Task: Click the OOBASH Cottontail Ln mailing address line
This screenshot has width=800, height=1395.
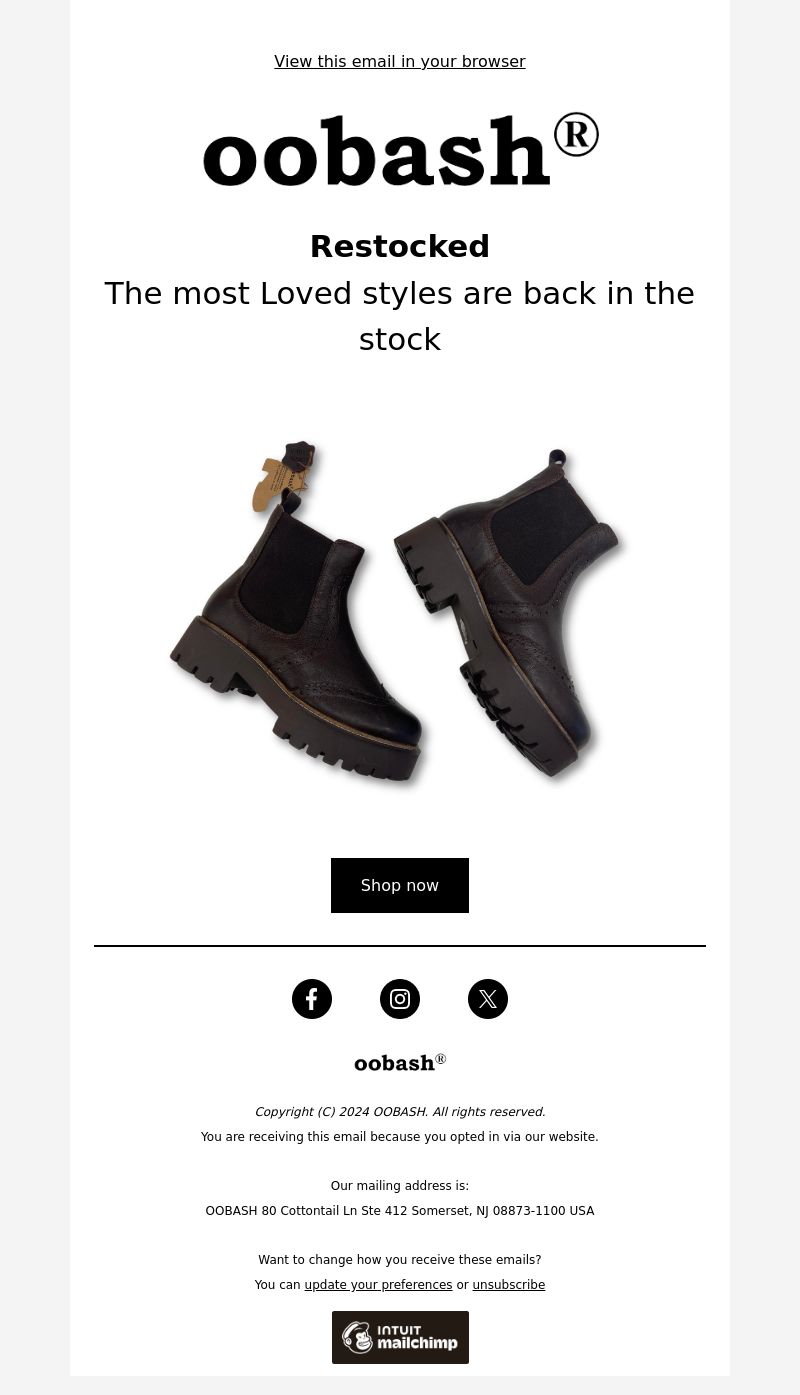Action: pyautogui.click(x=400, y=1211)
